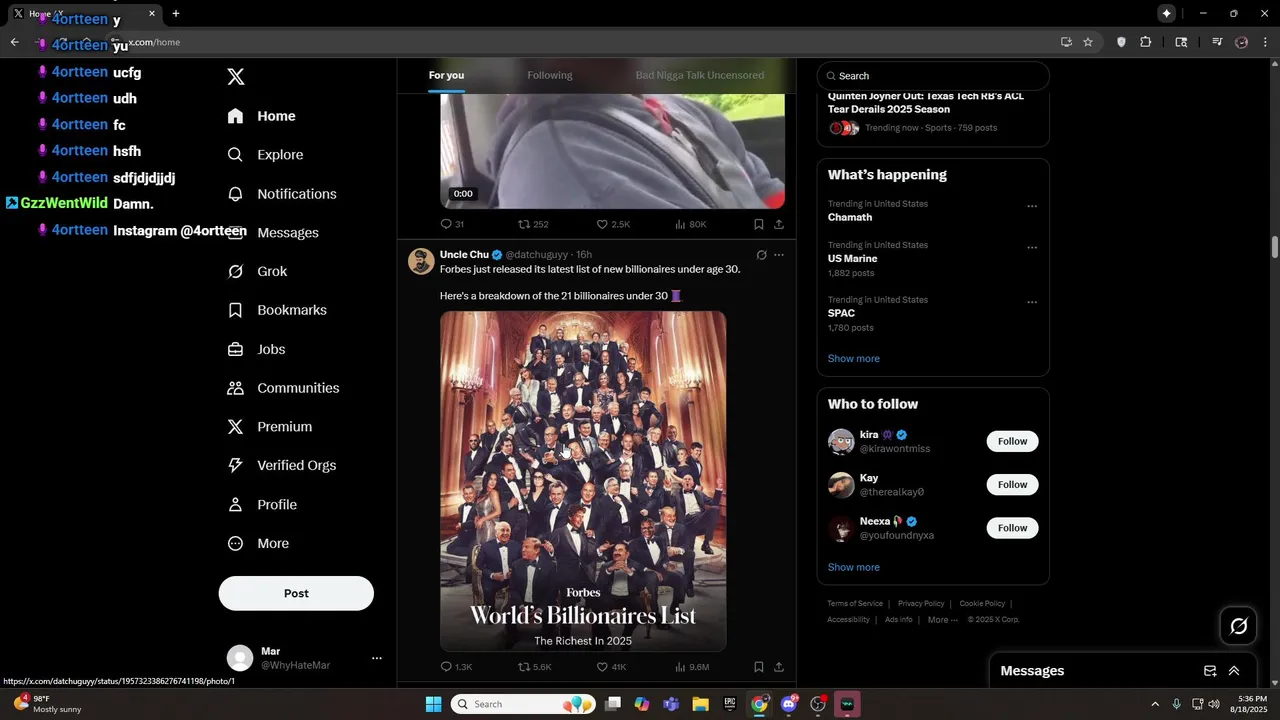Switch to the Following tab

[550, 75]
